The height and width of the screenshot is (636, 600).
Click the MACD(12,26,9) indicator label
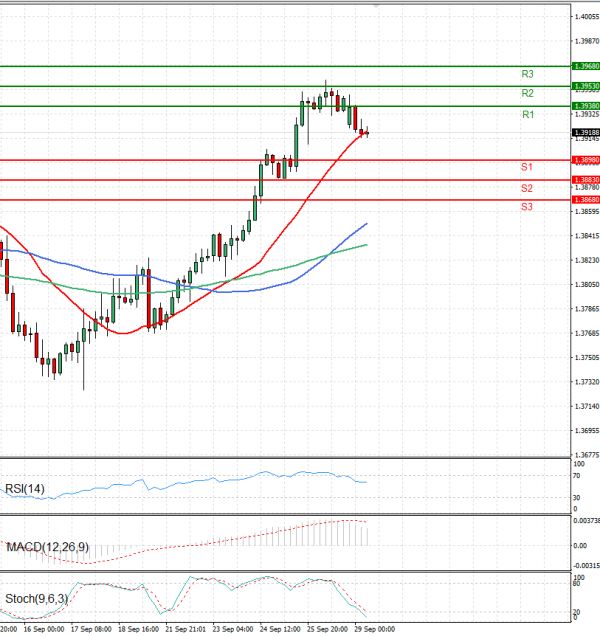47,547
